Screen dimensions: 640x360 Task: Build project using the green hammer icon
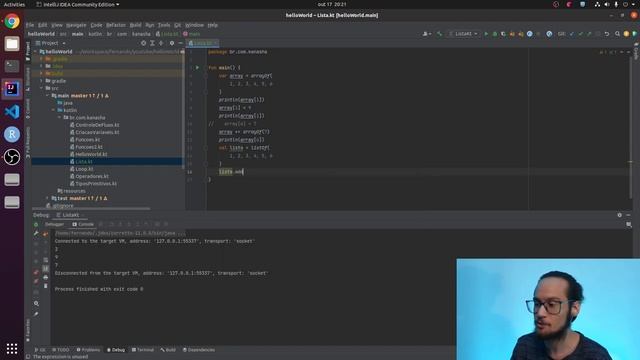(439, 34)
